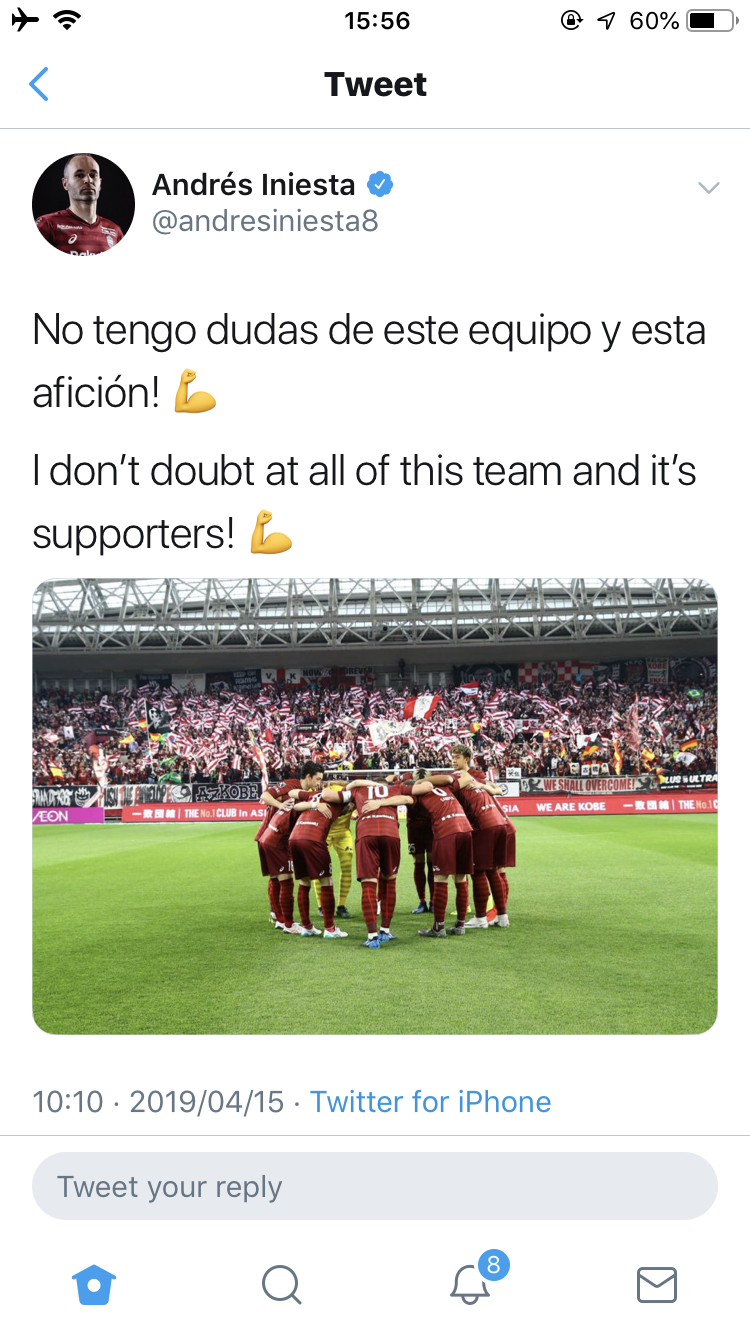
Task: Open the @andresiniesta8 handle
Action: [x=265, y=221]
